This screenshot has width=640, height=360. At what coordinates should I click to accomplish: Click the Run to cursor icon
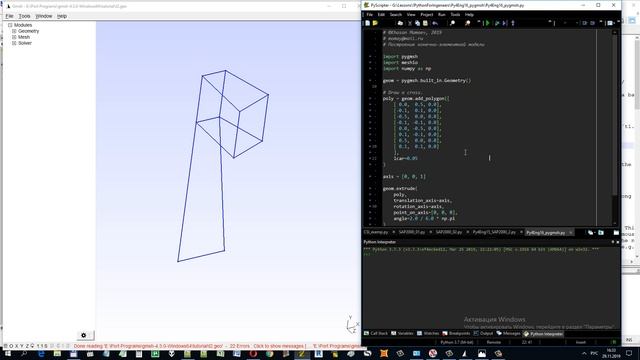505,23
